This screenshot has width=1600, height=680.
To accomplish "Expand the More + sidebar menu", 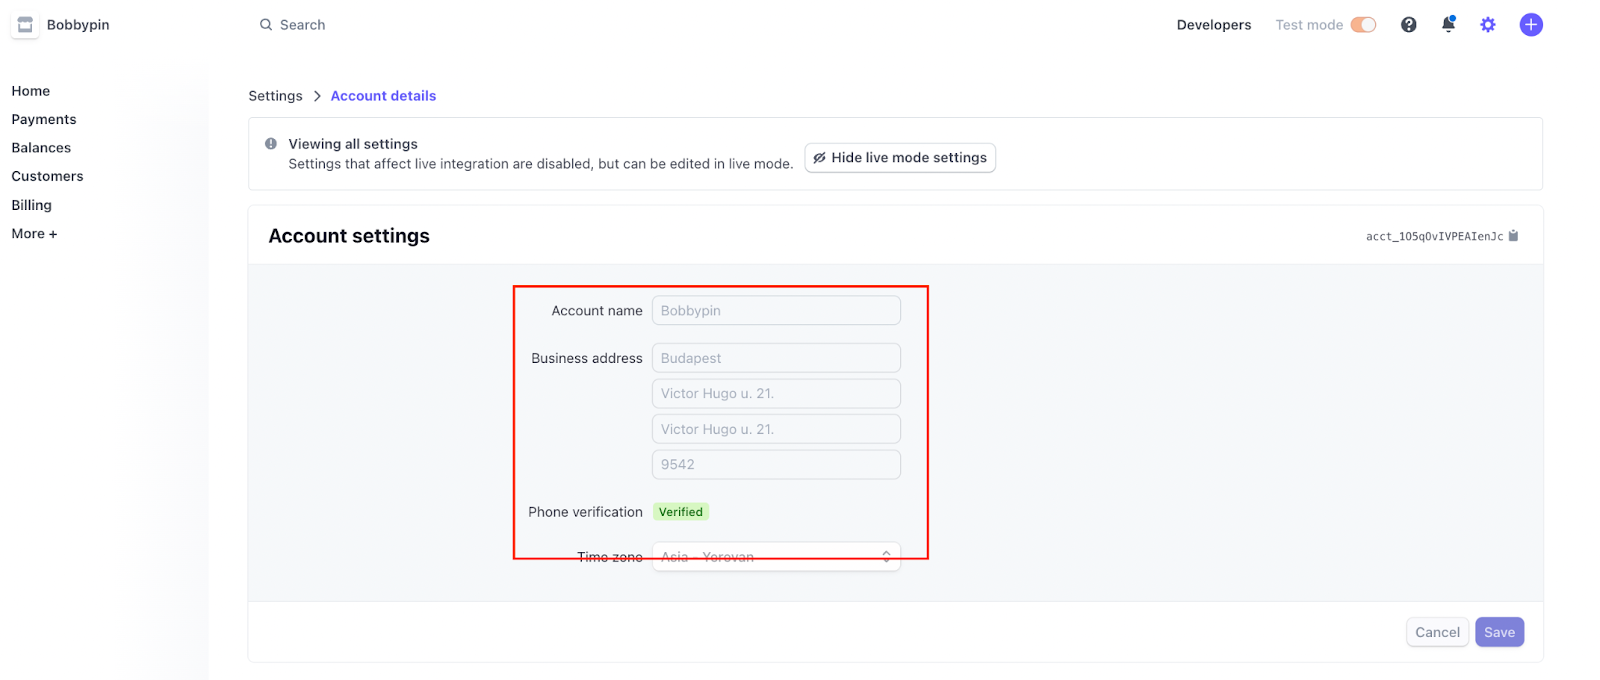I will [34, 234].
